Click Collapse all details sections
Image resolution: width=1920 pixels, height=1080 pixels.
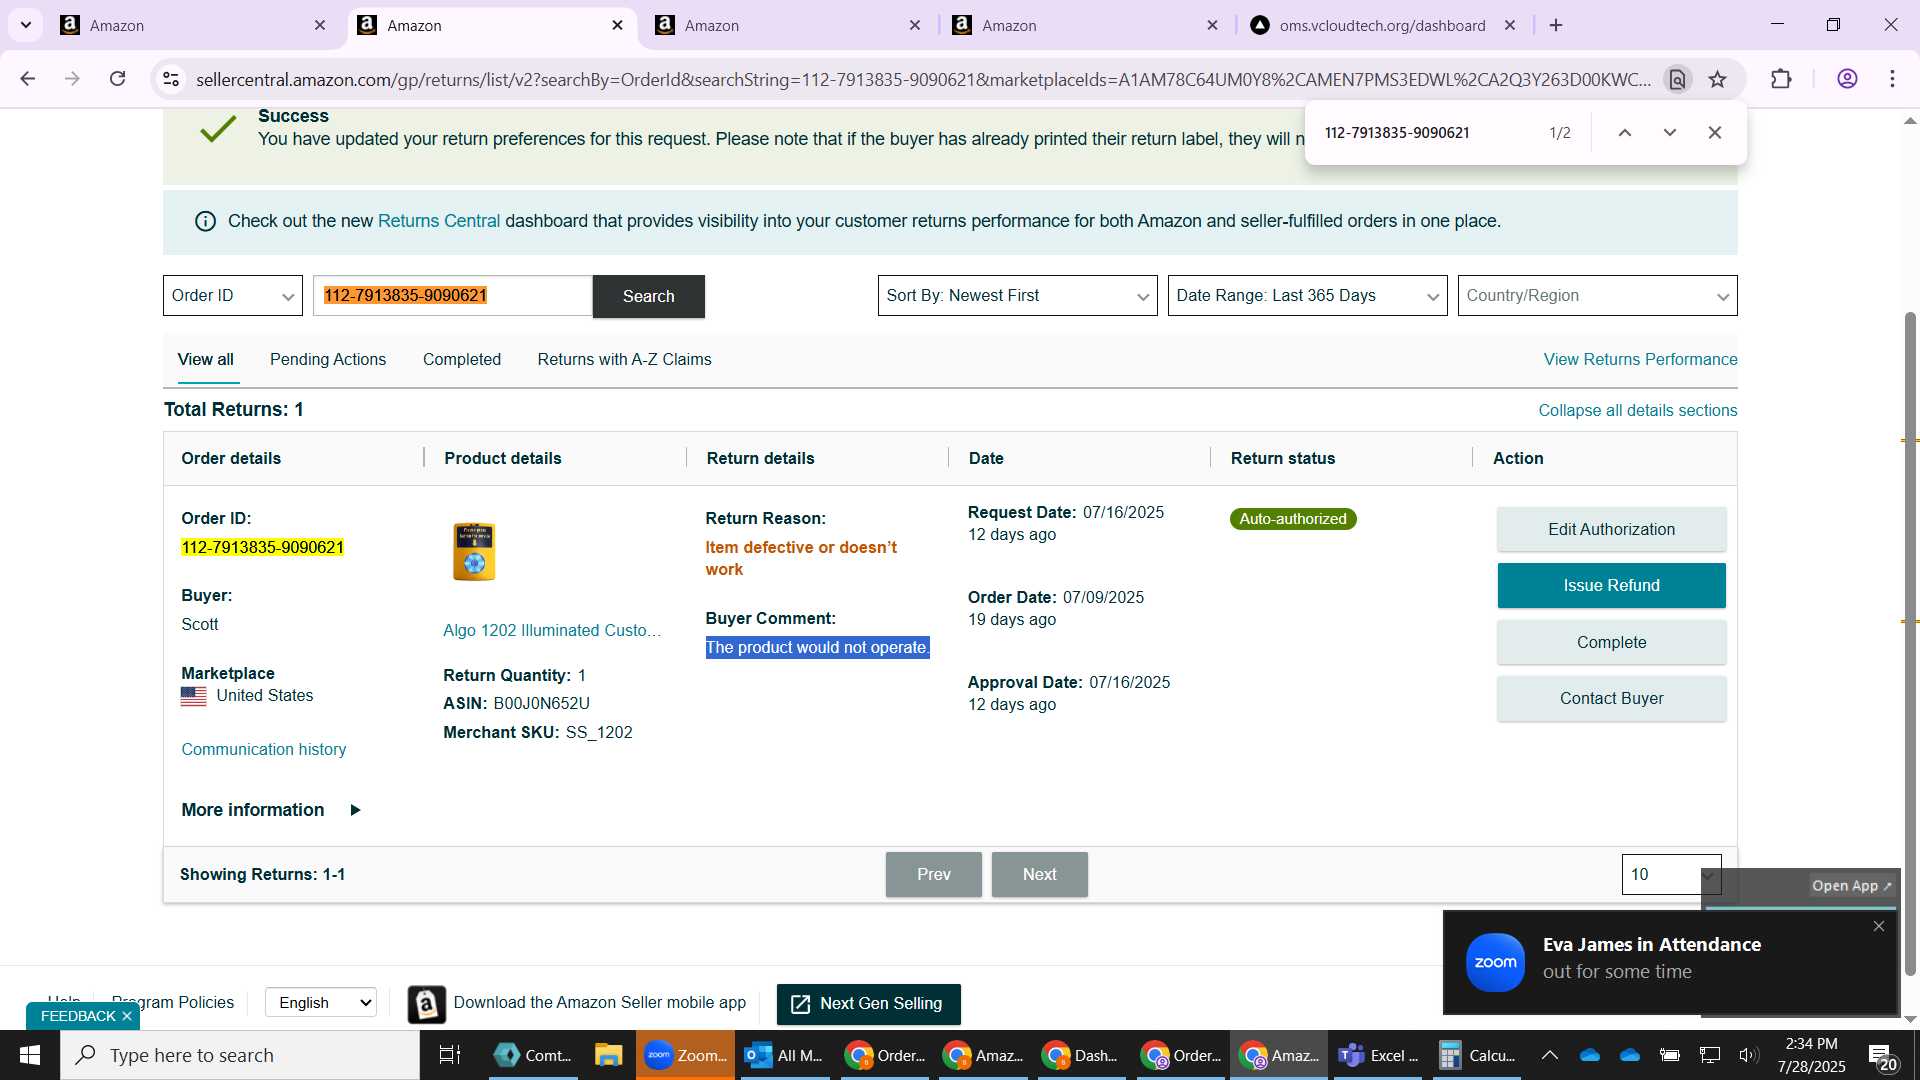click(x=1637, y=411)
